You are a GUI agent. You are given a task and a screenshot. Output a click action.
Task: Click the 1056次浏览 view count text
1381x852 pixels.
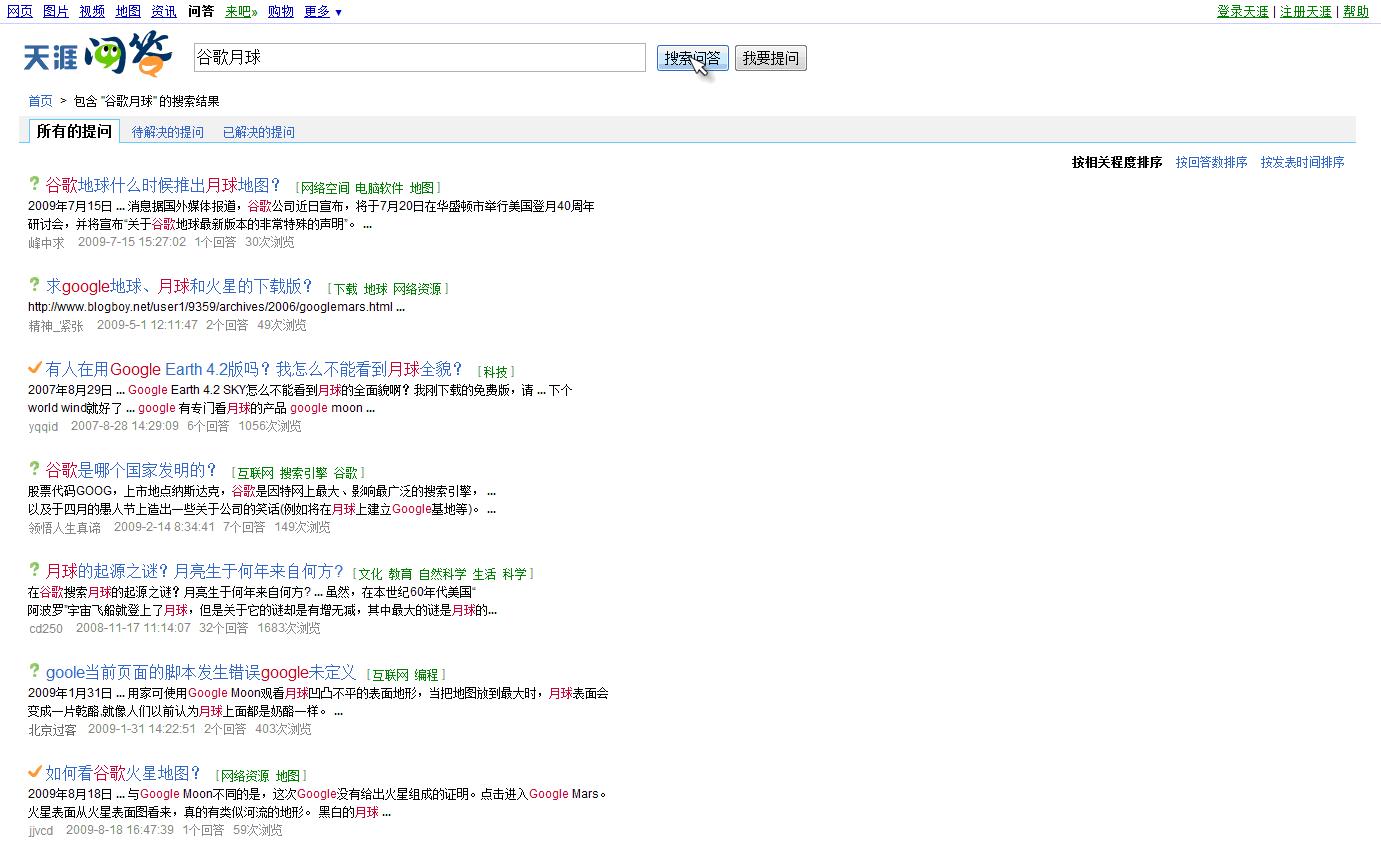click(270, 426)
